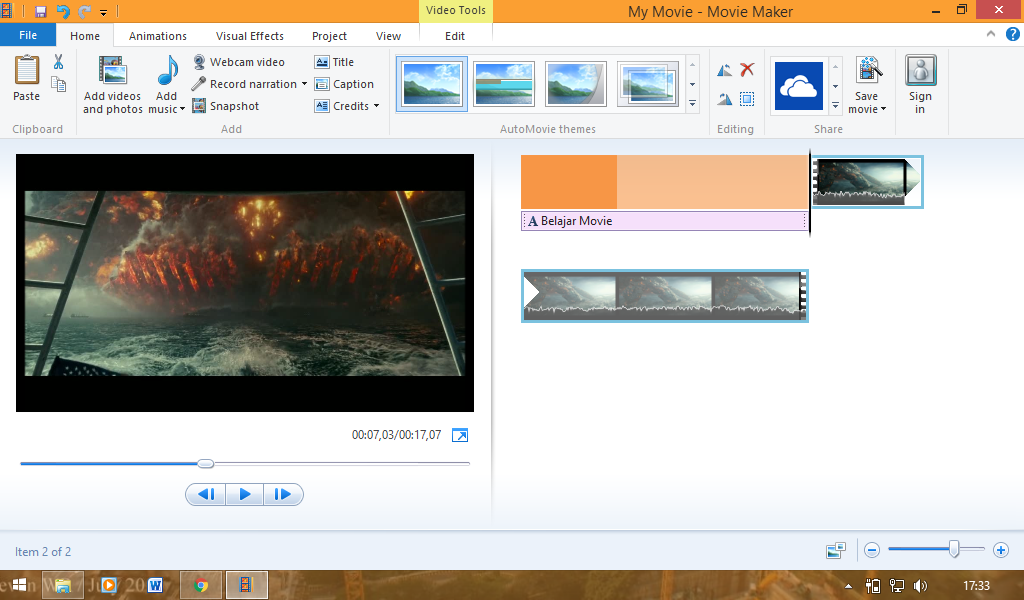This screenshot has height=600, width=1024.
Task: Open Add music dropdown arrow
Action: (x=182, y=109)
